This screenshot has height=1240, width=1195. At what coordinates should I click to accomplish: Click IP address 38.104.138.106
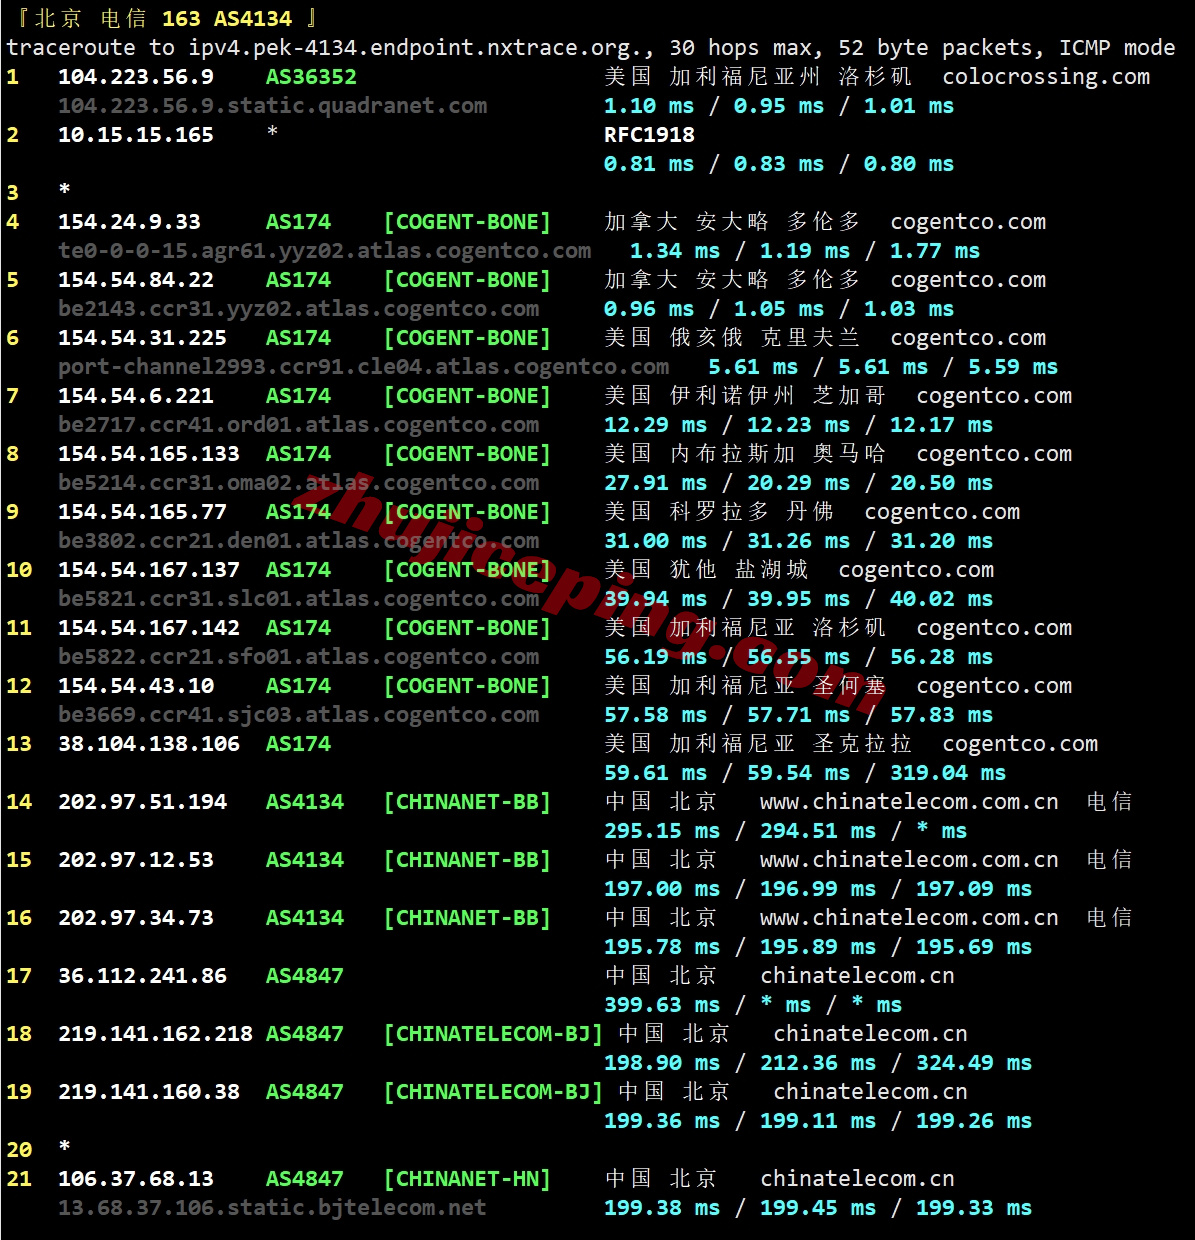coord(149,744)
